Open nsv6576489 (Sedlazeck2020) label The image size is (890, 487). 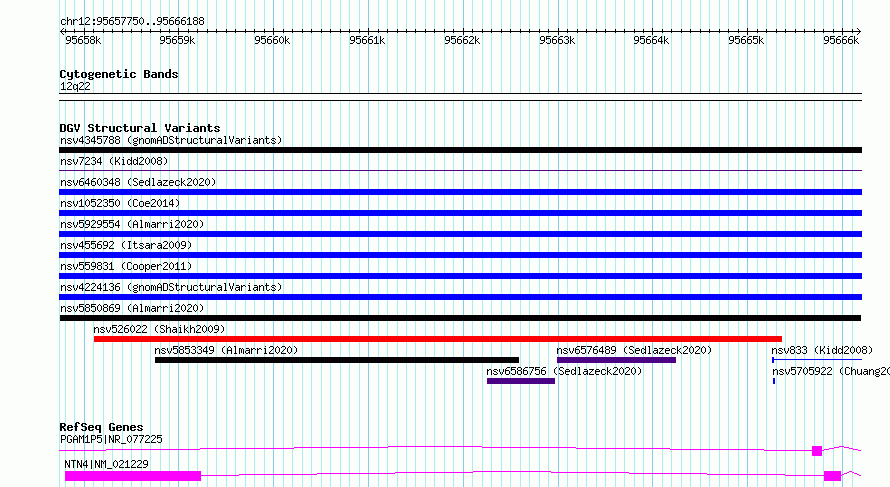[x=634, y=350]
